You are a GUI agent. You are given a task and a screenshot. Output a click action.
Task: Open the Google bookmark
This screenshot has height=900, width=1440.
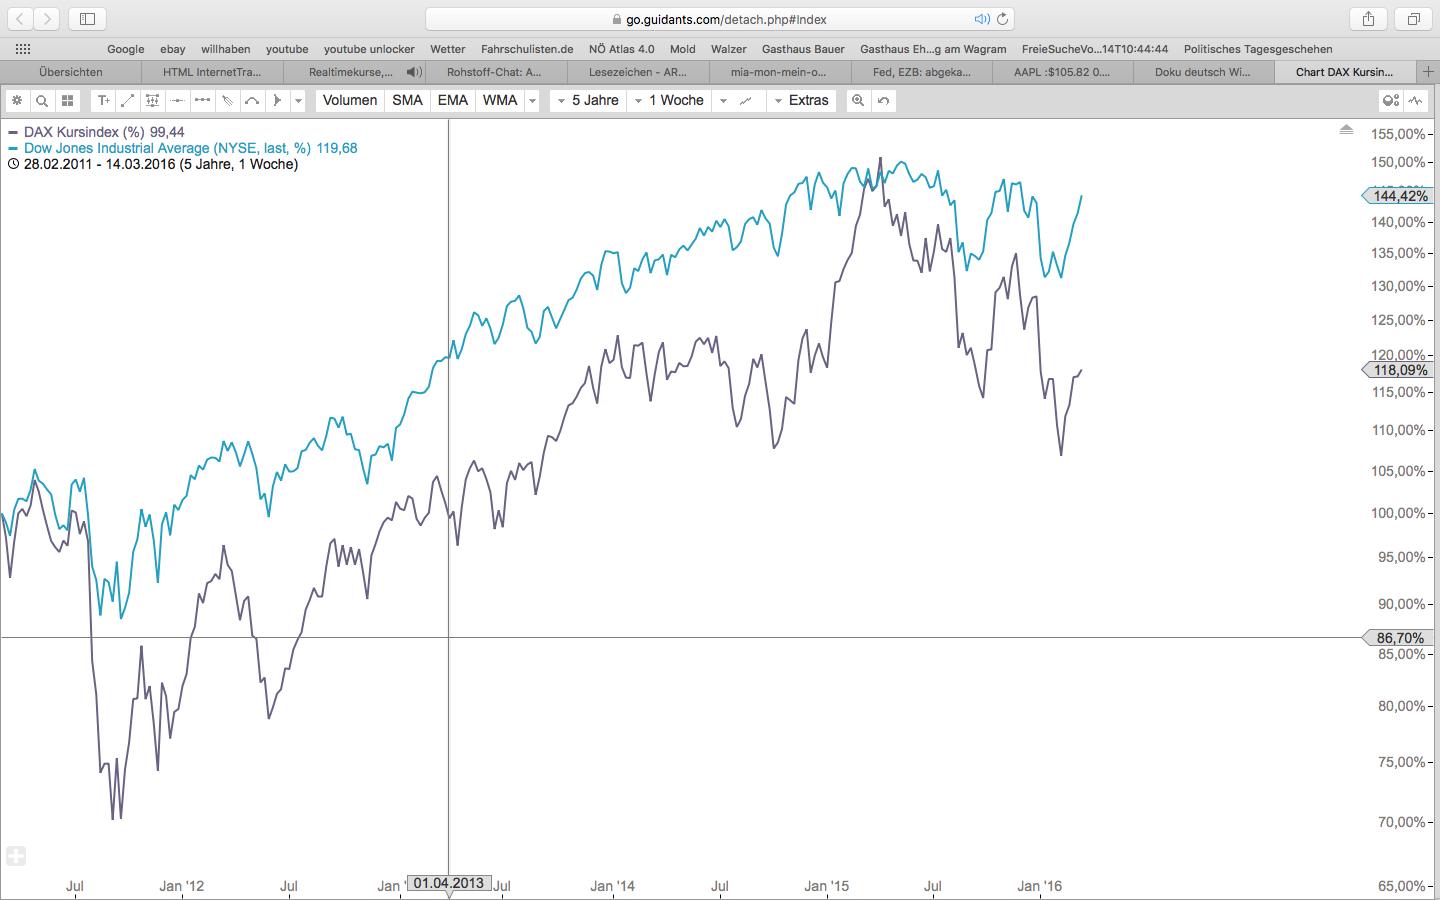(126, 49)
